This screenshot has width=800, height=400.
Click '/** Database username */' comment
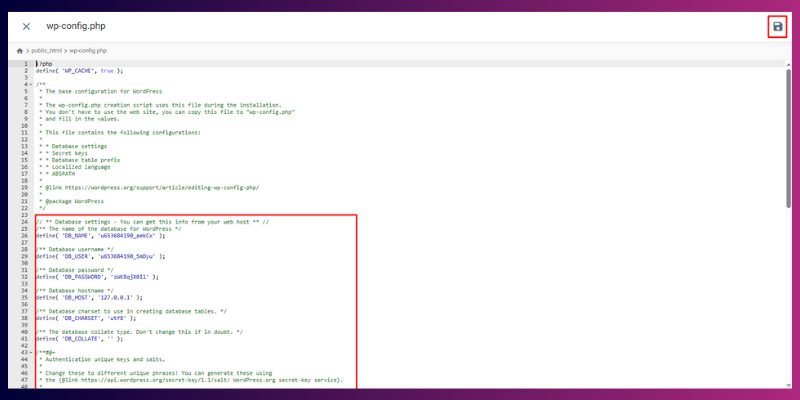(x=74, y=249)
